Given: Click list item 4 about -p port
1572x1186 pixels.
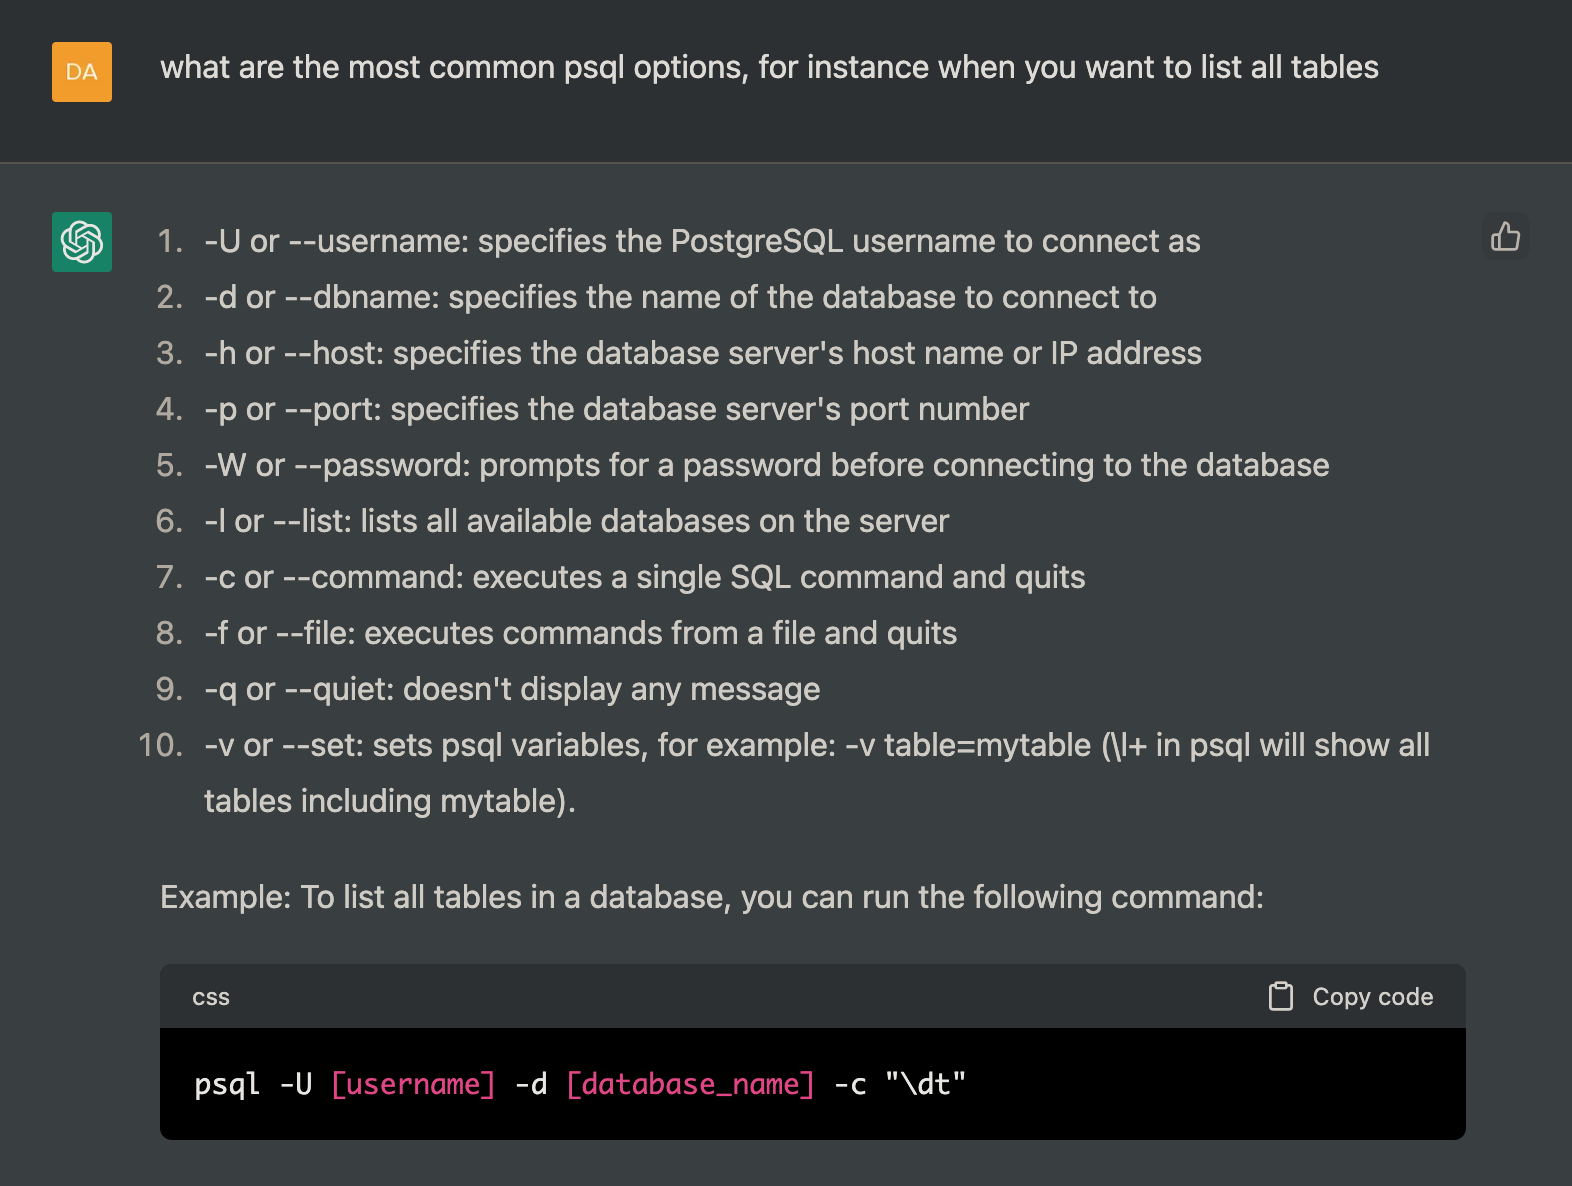Looking at the screenshot, I should point(616,409).
